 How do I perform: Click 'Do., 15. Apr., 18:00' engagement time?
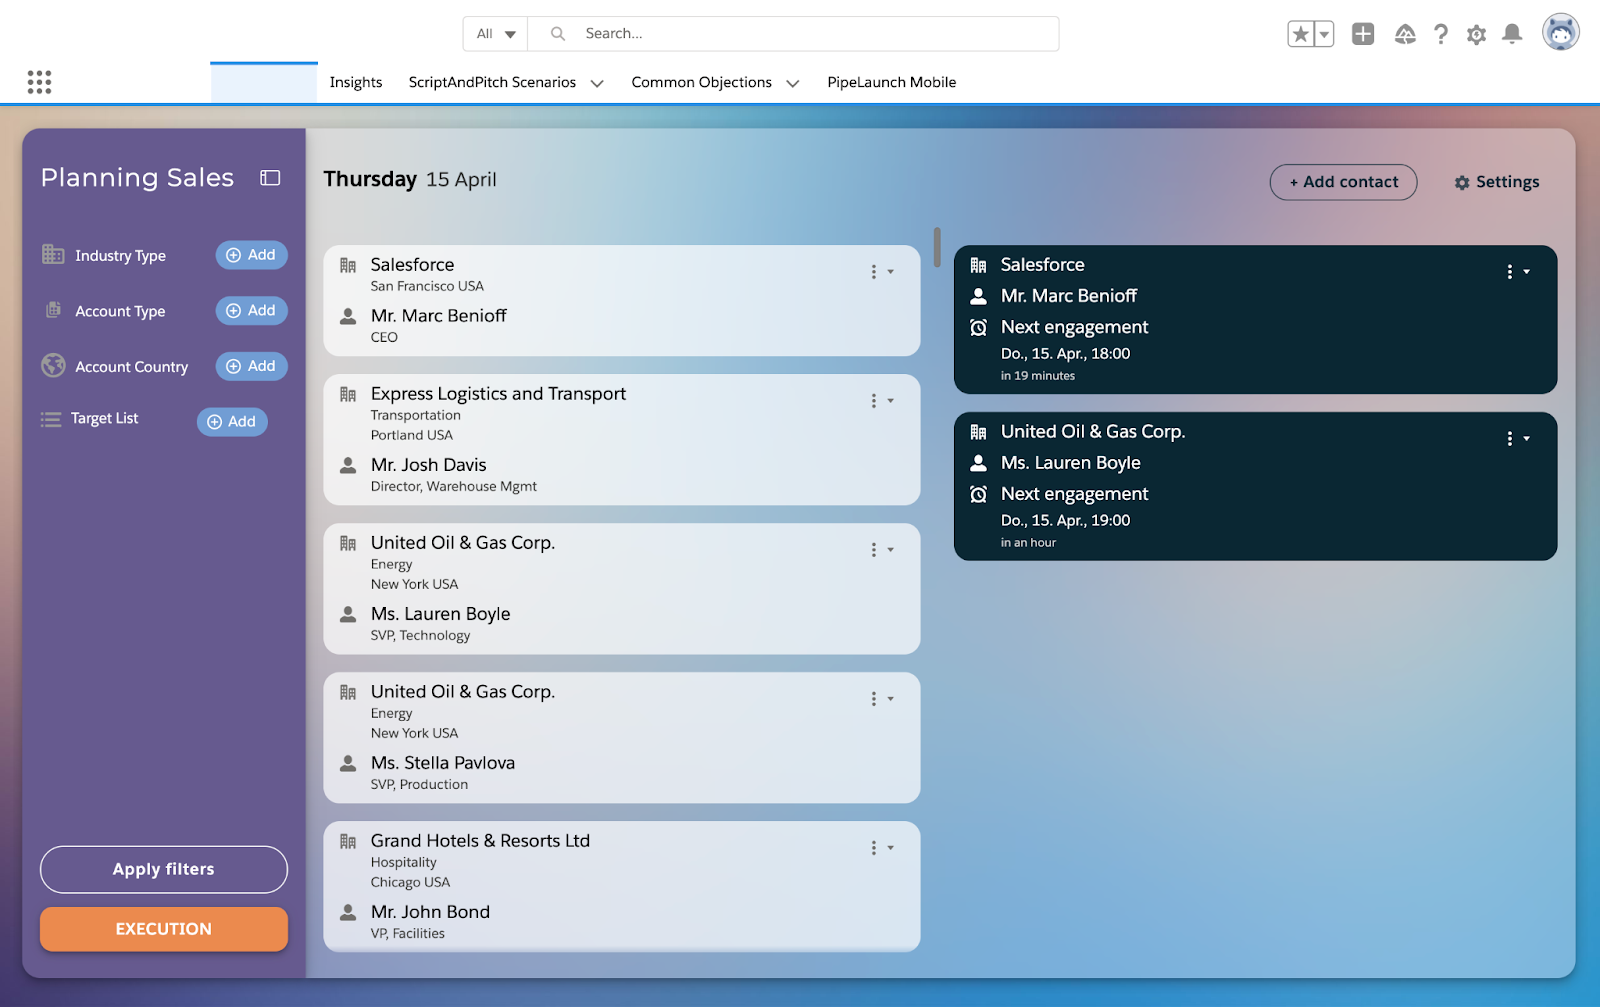tap(1065, 354)
